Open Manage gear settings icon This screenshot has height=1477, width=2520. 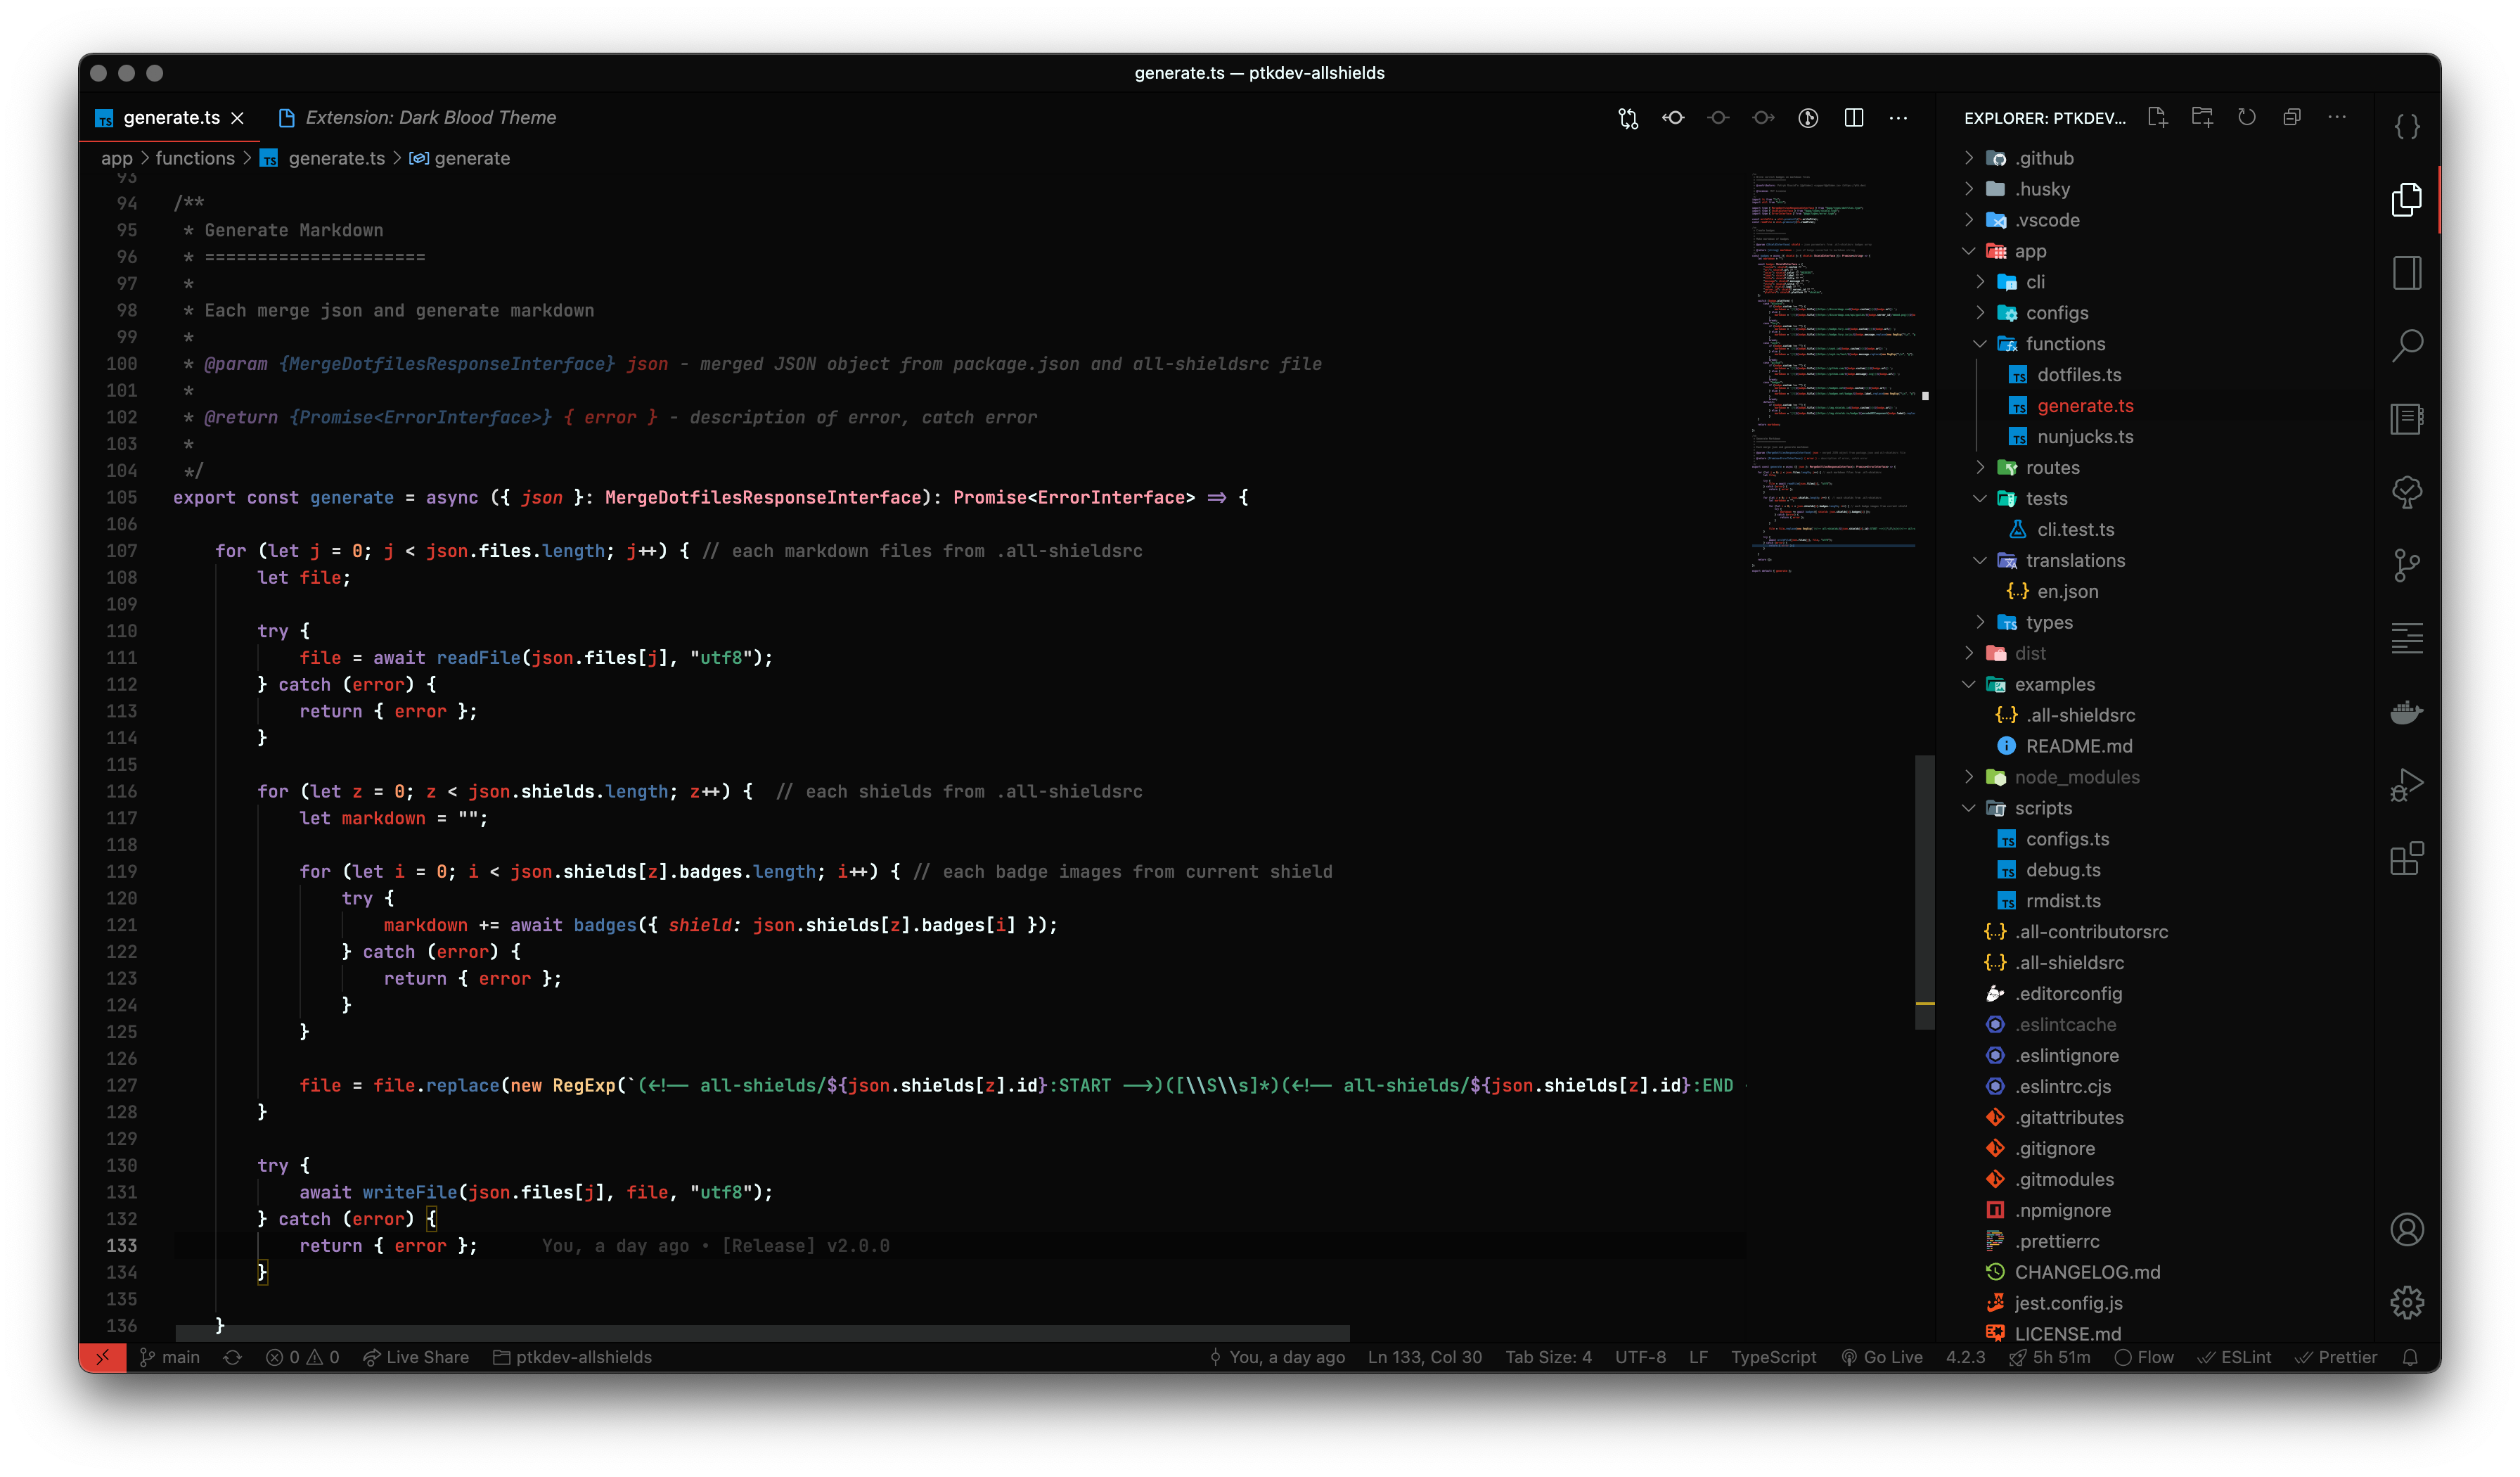pyautogui.click(x=2406, y=1302)
